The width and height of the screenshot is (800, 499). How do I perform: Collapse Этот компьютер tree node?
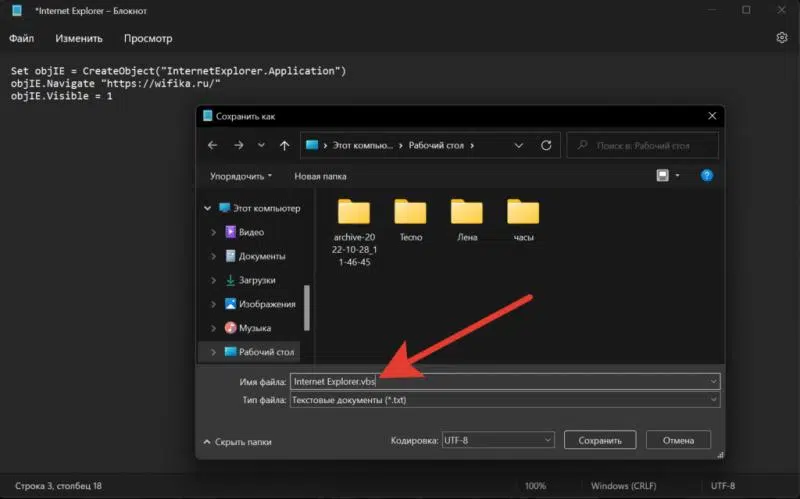tap(208, 208)
